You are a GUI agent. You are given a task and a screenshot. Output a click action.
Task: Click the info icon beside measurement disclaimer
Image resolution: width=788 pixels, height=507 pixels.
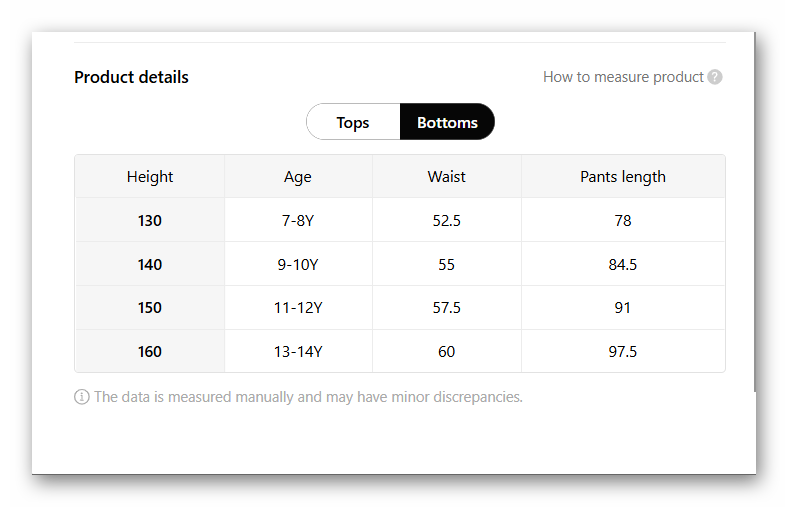pos(82,397)
